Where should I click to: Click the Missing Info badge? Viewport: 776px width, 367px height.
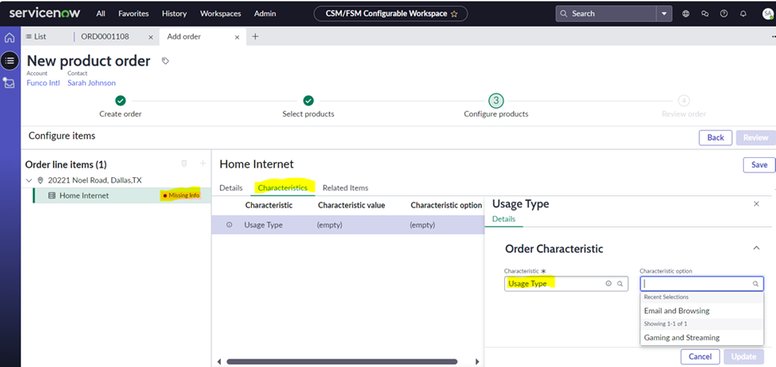tap(181, 196)
